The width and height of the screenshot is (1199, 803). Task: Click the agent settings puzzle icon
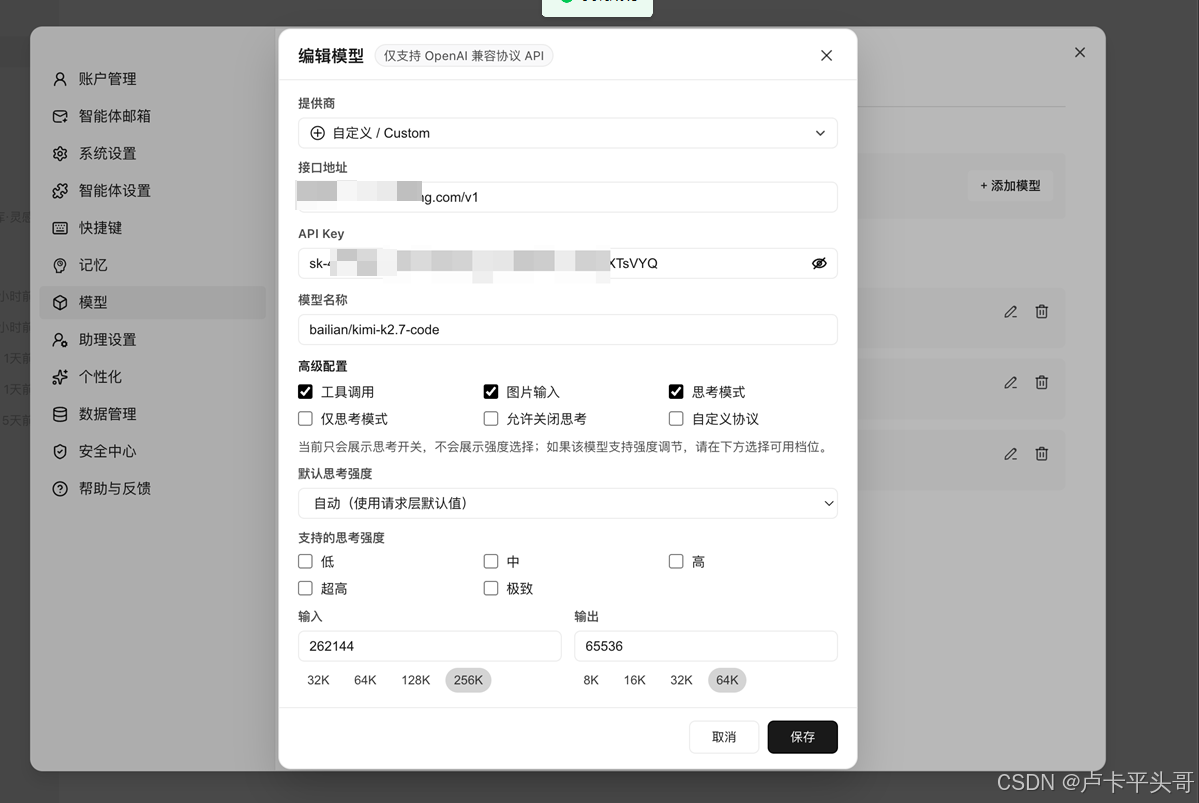60,191
